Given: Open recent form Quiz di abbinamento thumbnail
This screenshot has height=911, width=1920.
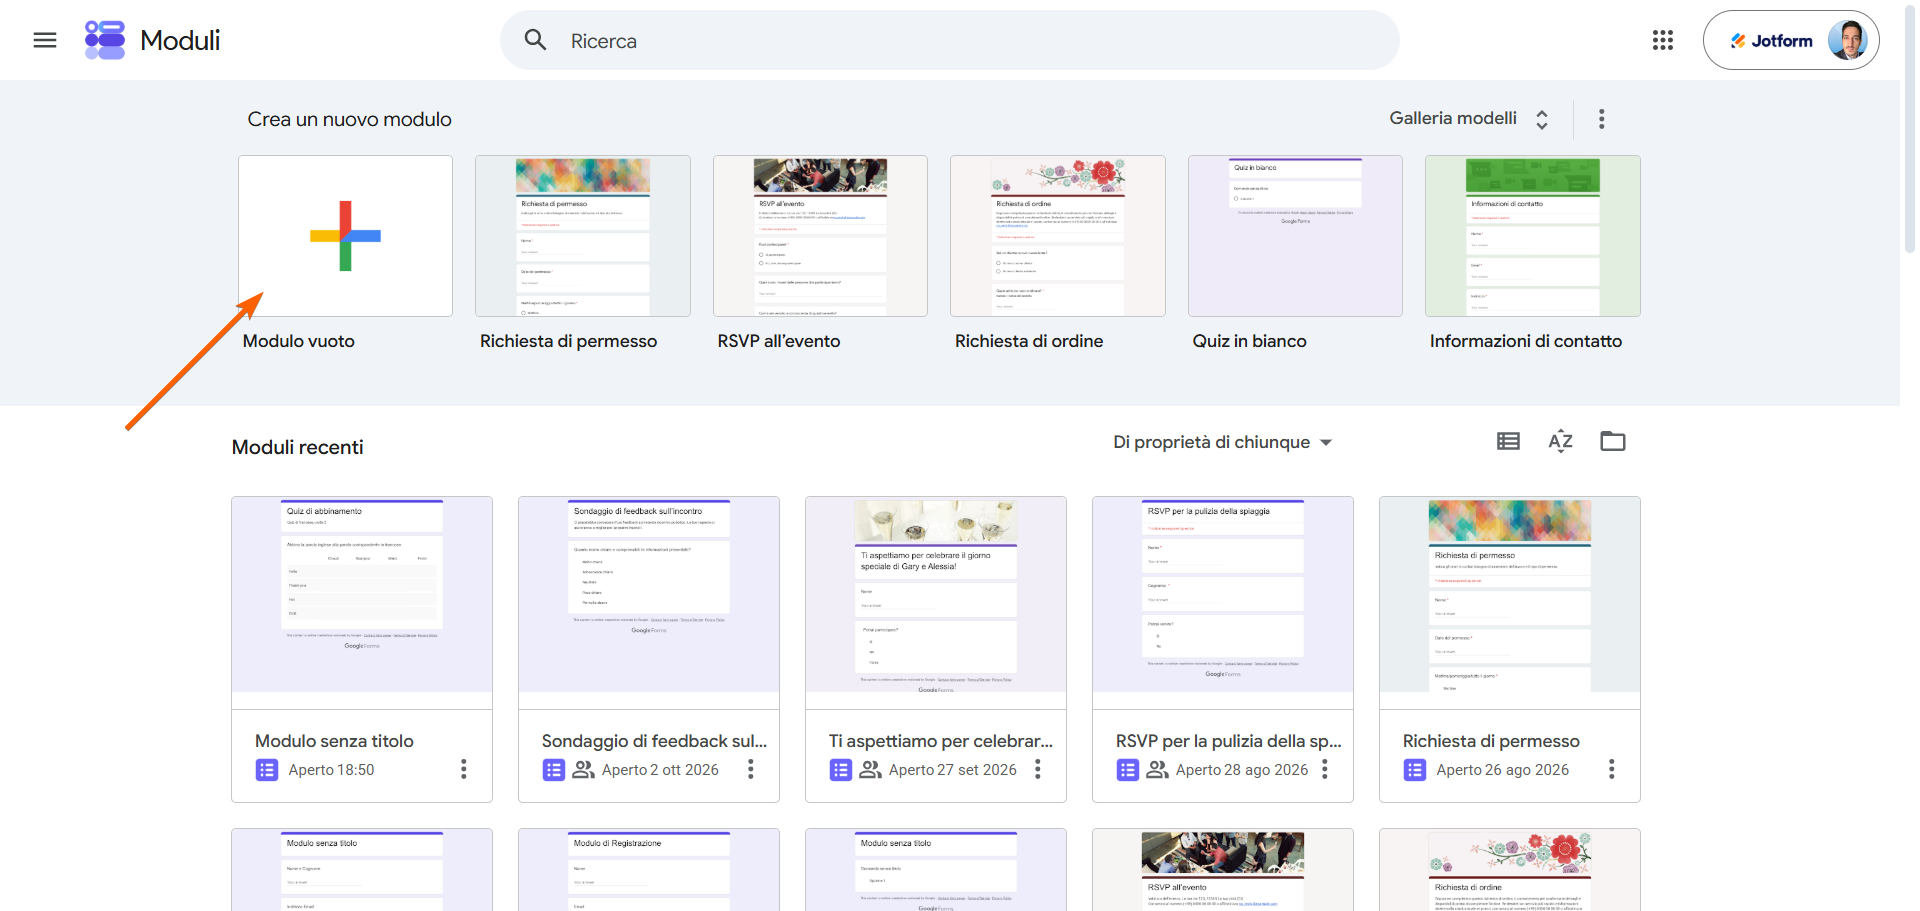Looking at the screenshot, I should pos(362,594).
